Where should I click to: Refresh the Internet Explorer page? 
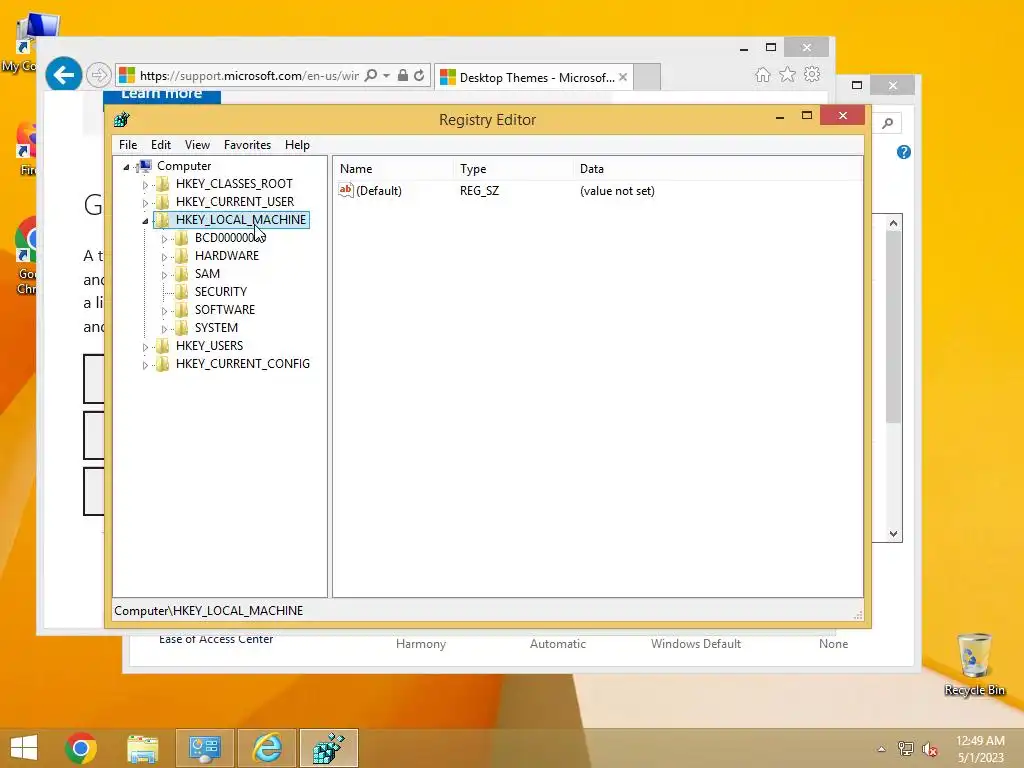(x=419, y=75)
